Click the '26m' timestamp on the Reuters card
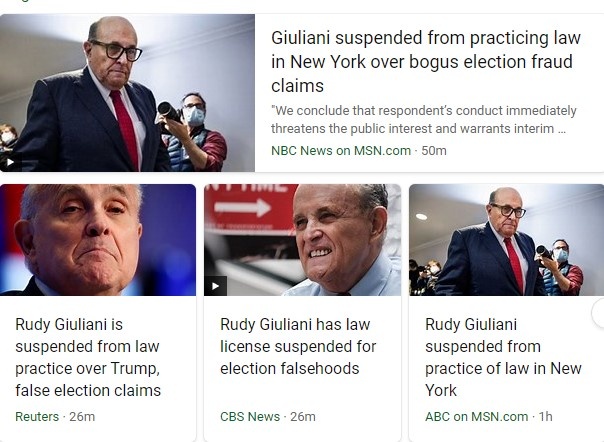The width and height of the screenshot is (604, 442). 81,416
